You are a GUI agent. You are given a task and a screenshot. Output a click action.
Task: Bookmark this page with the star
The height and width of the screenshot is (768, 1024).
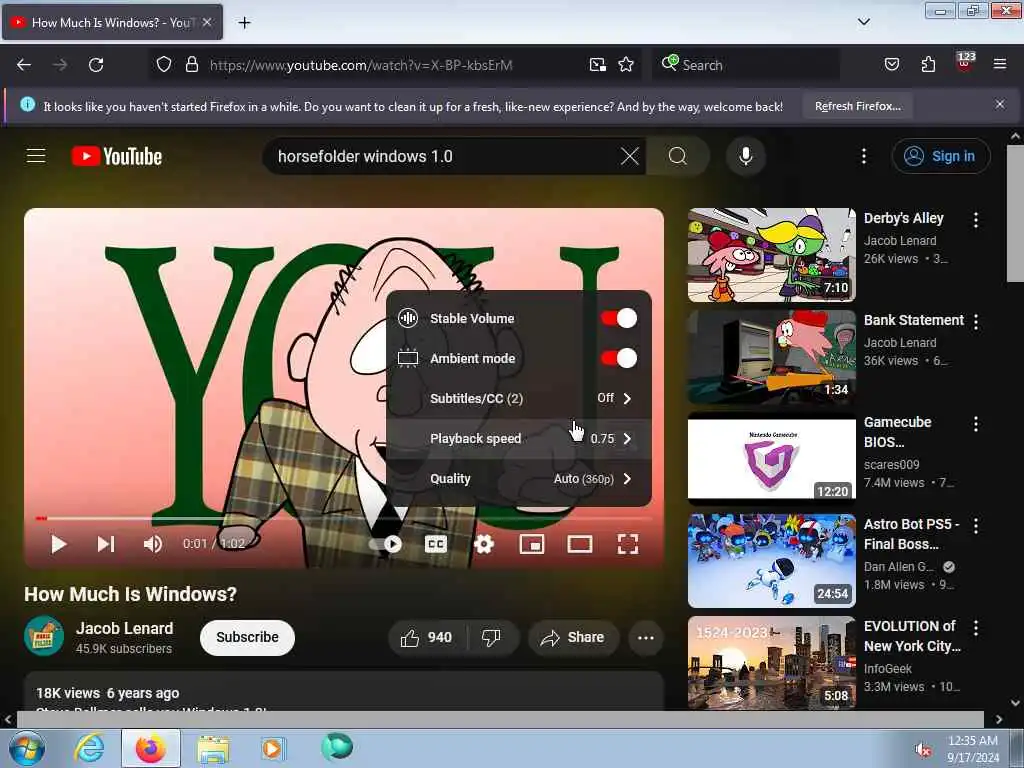(x=626, y=65)
